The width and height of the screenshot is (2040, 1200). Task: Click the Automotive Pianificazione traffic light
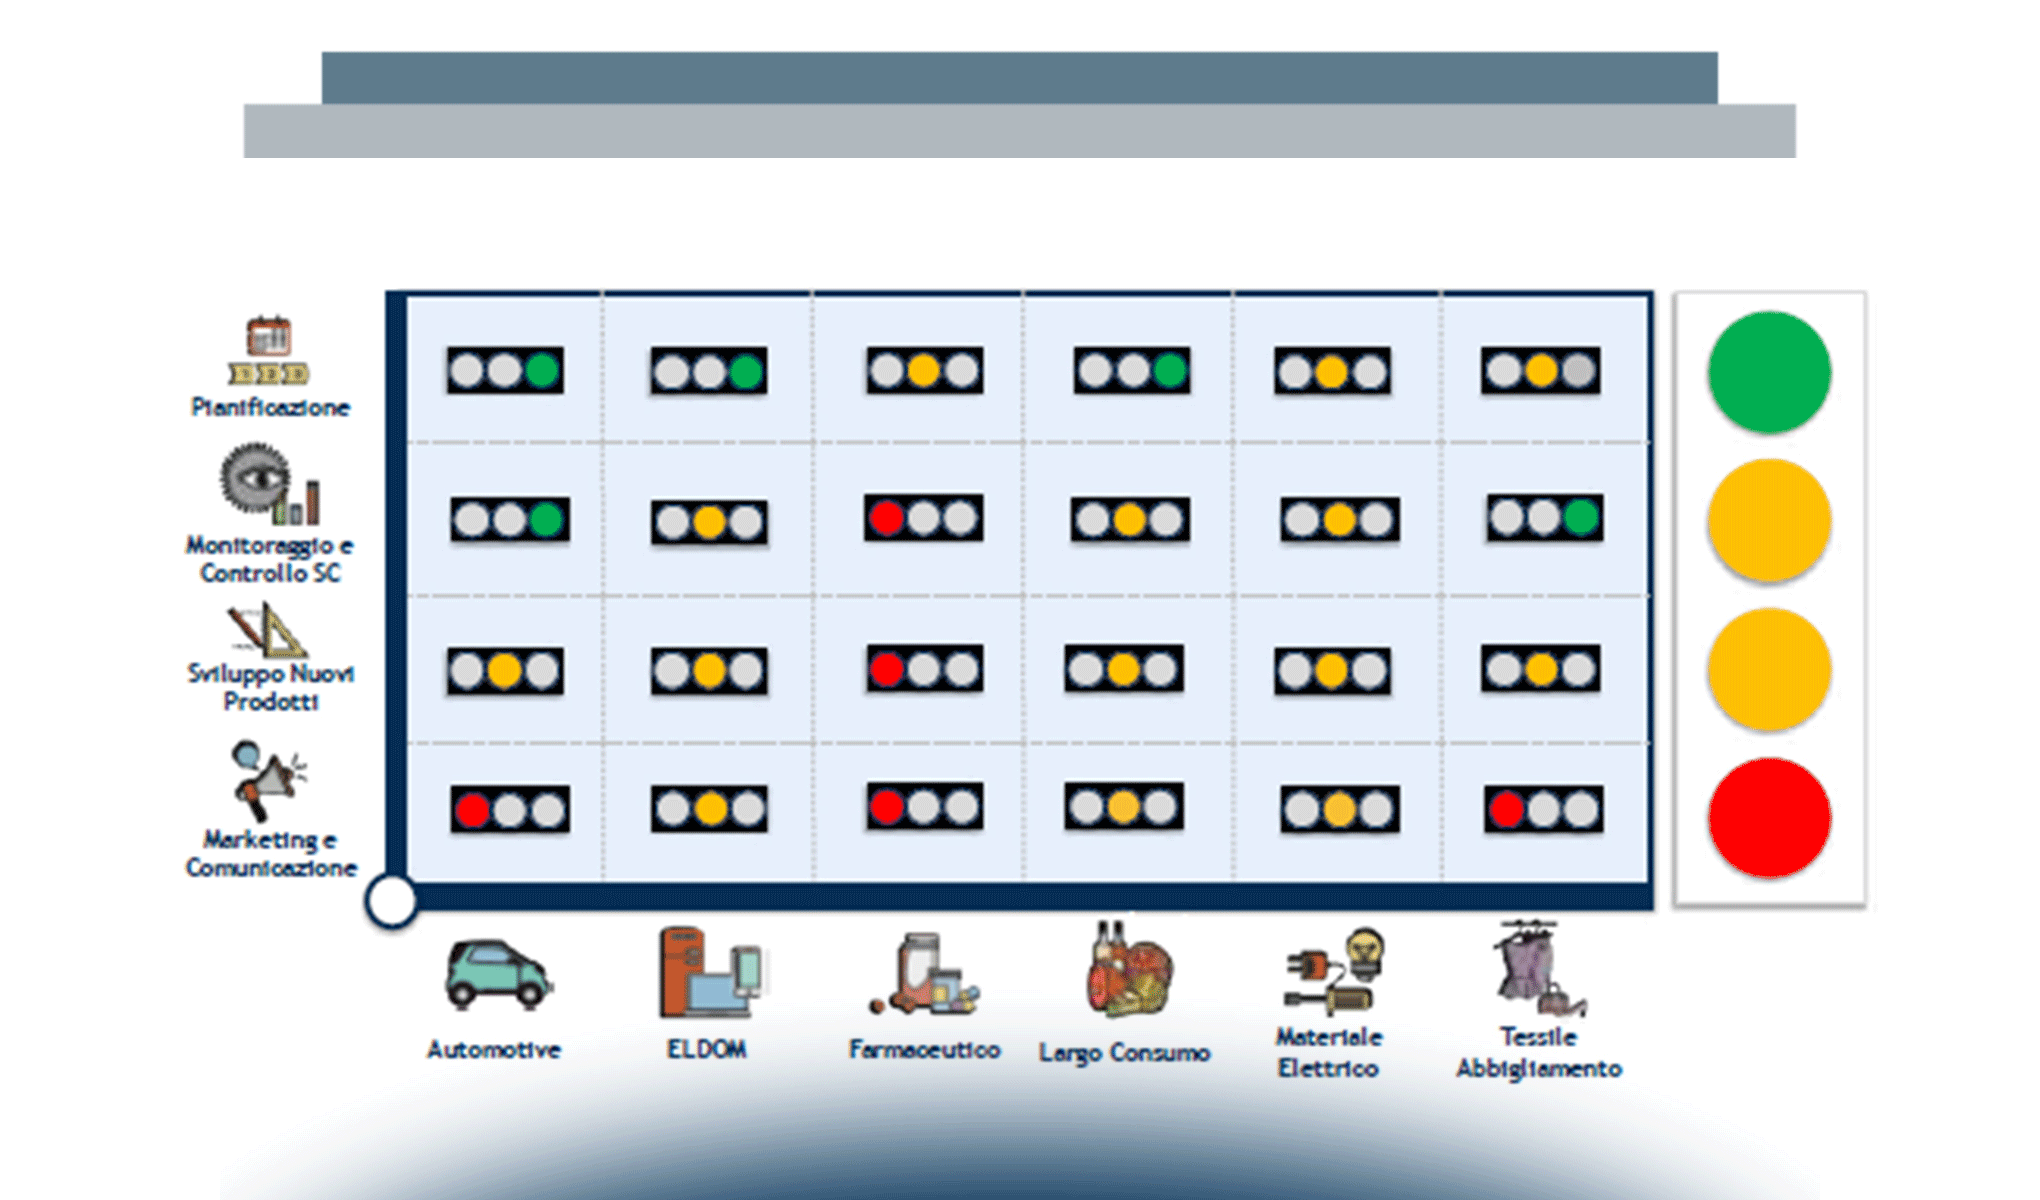coord(505,371)
